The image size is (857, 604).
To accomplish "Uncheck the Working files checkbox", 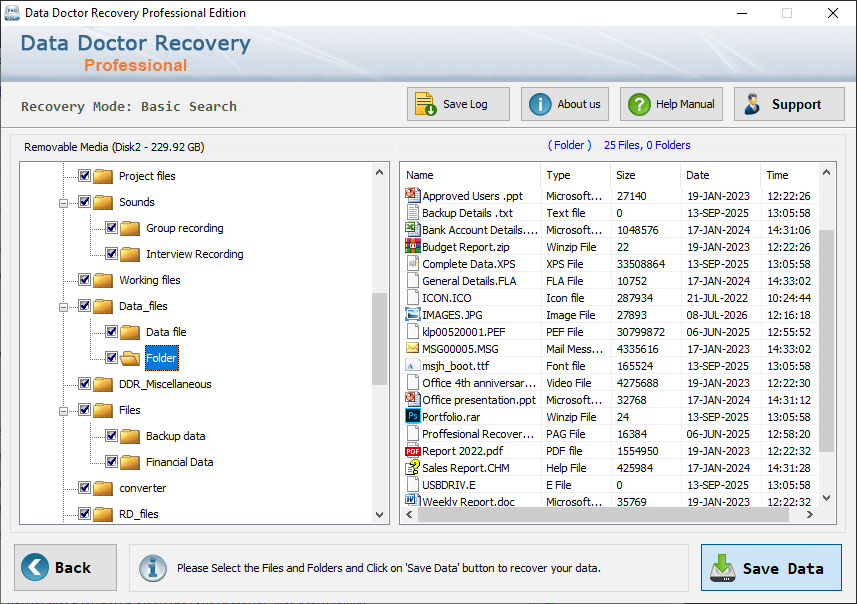I will pos(84,279).
